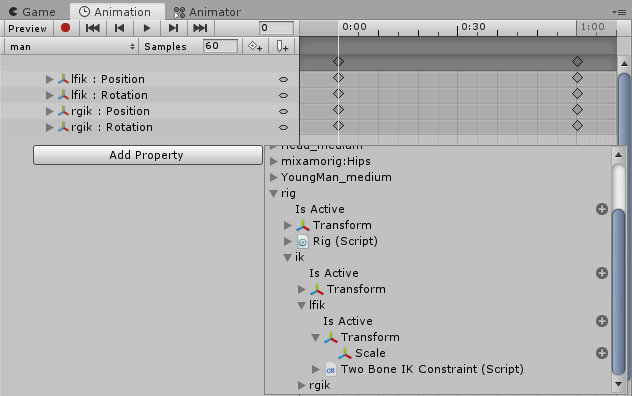Expand mixamorig:Hips in property list

274,161
